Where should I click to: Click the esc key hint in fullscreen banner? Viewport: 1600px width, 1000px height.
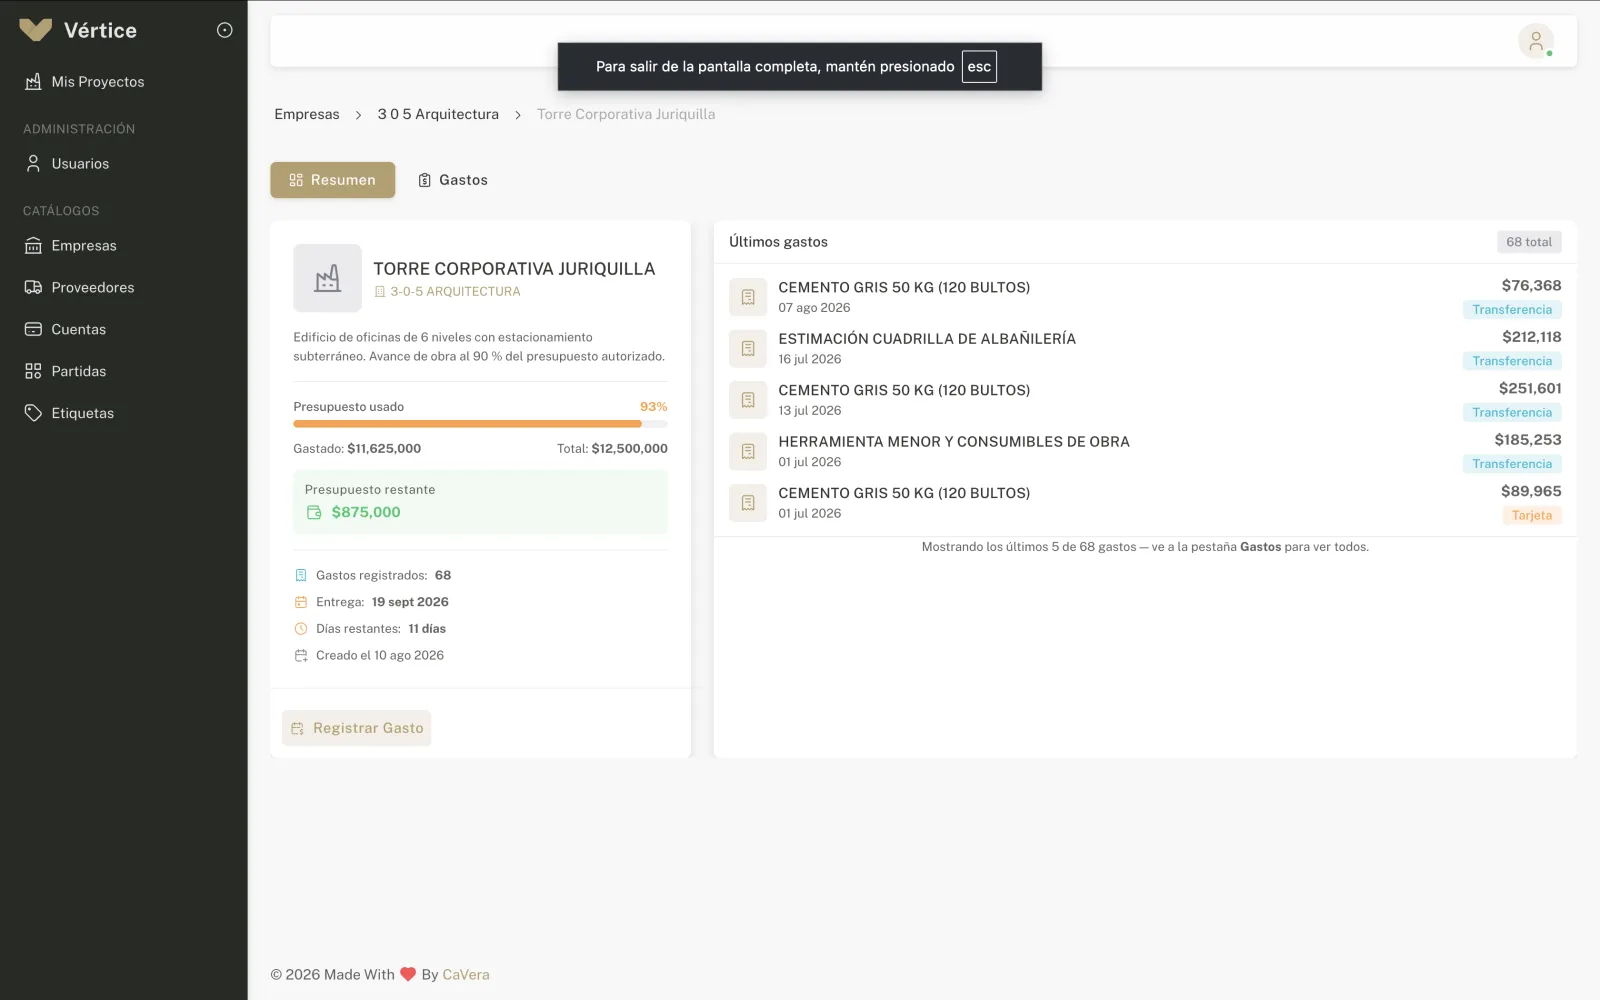pyautogui.click(x=979, y=67)
